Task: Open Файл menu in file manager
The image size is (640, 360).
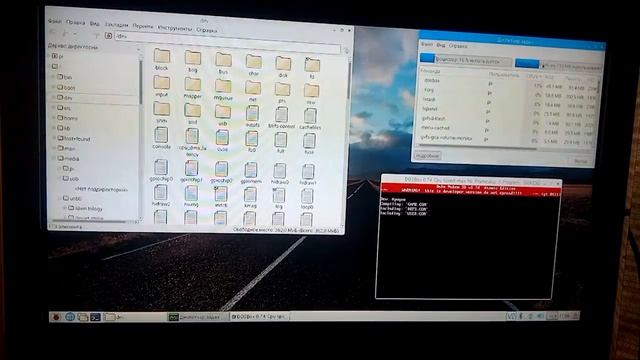Action: pyautogui.click(x=55, y=21)
